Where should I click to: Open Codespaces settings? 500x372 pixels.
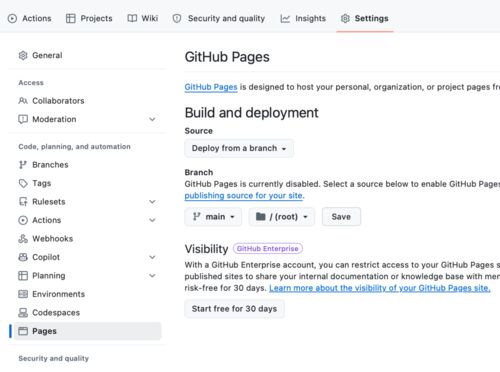tap(87, 313)
